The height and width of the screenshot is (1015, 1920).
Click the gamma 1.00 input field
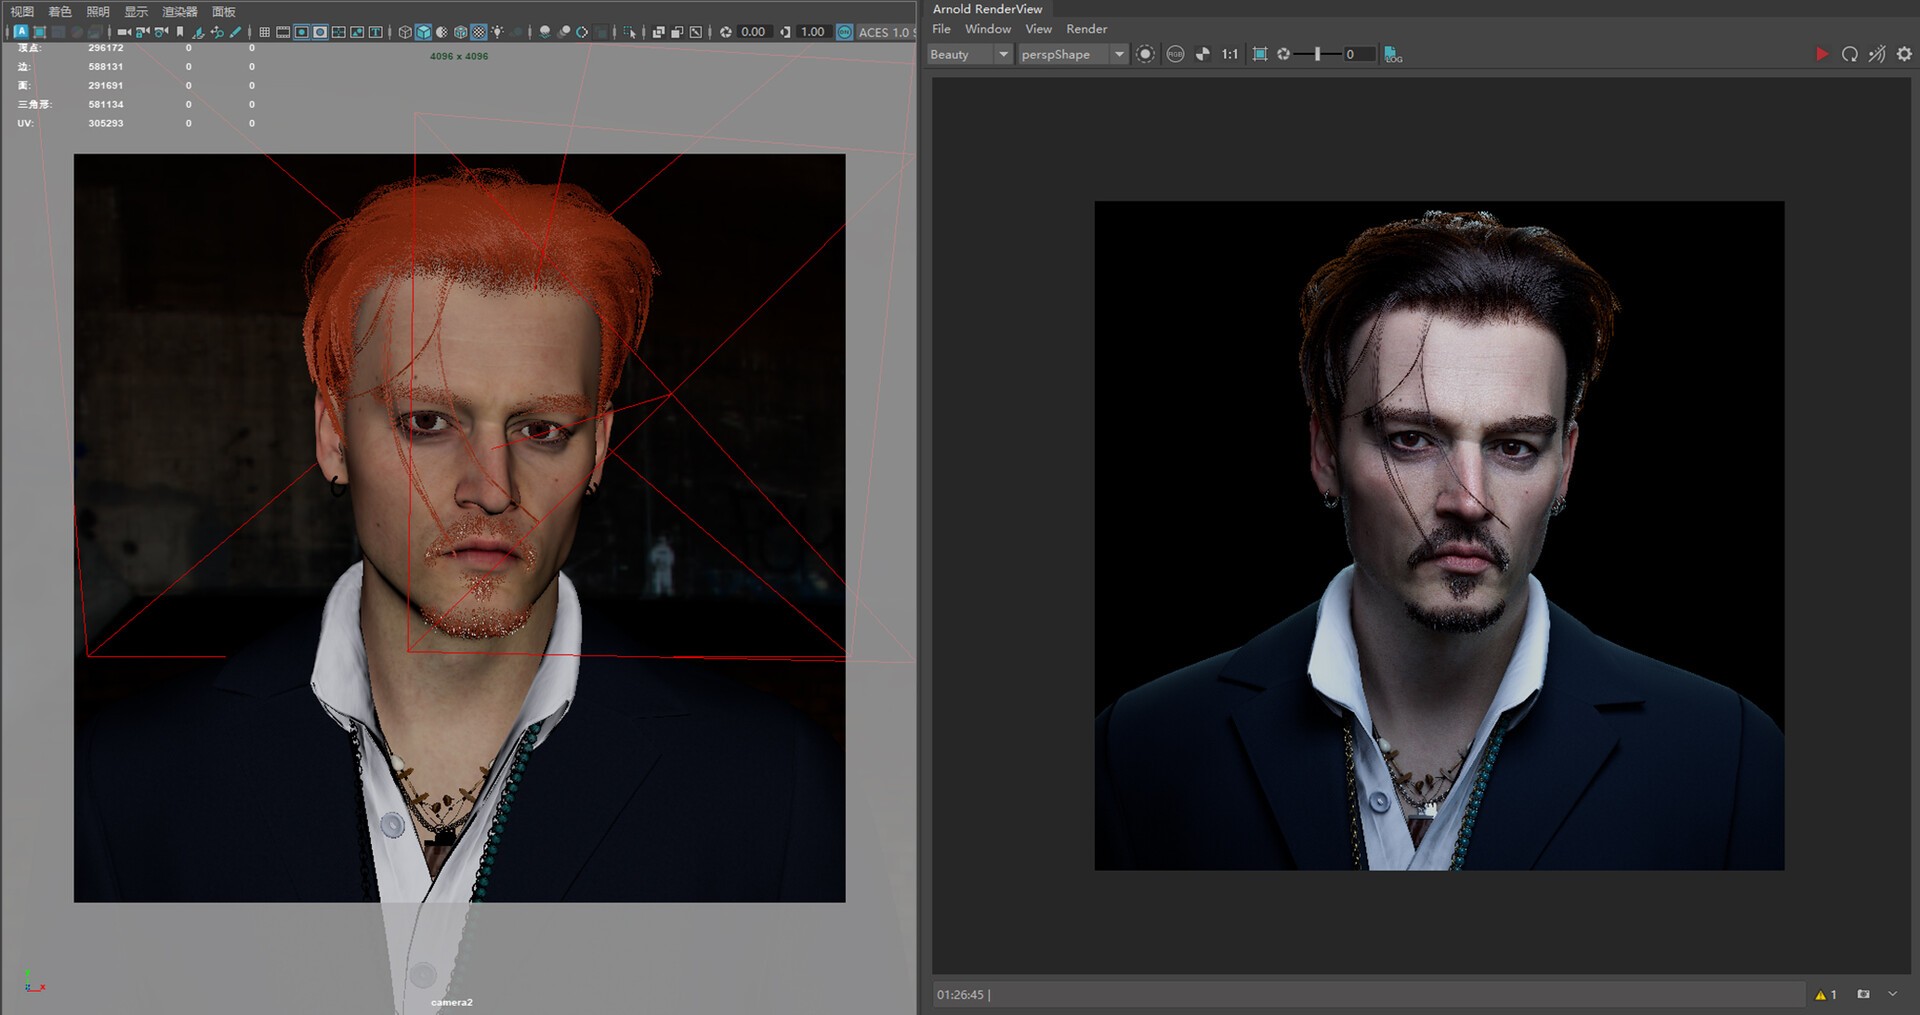(812, 32)
